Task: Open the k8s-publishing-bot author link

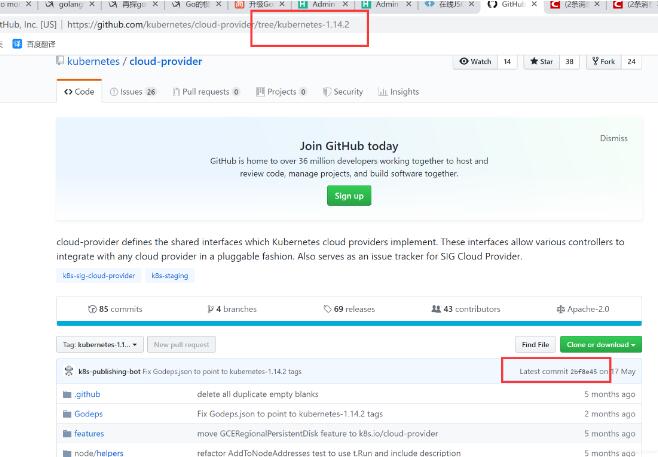Action: click(x=109, y=371)
